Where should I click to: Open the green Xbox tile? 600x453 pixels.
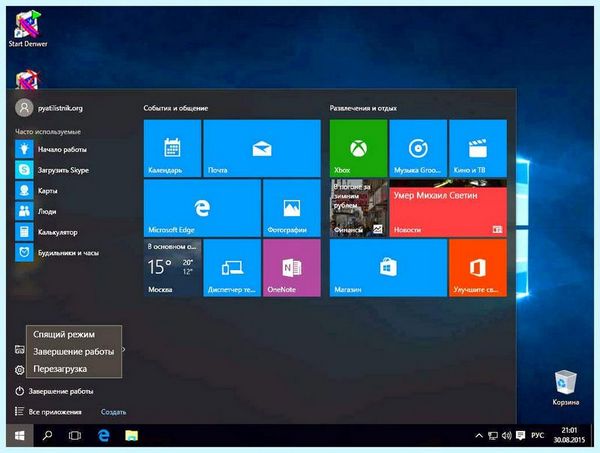coord(359,148)
